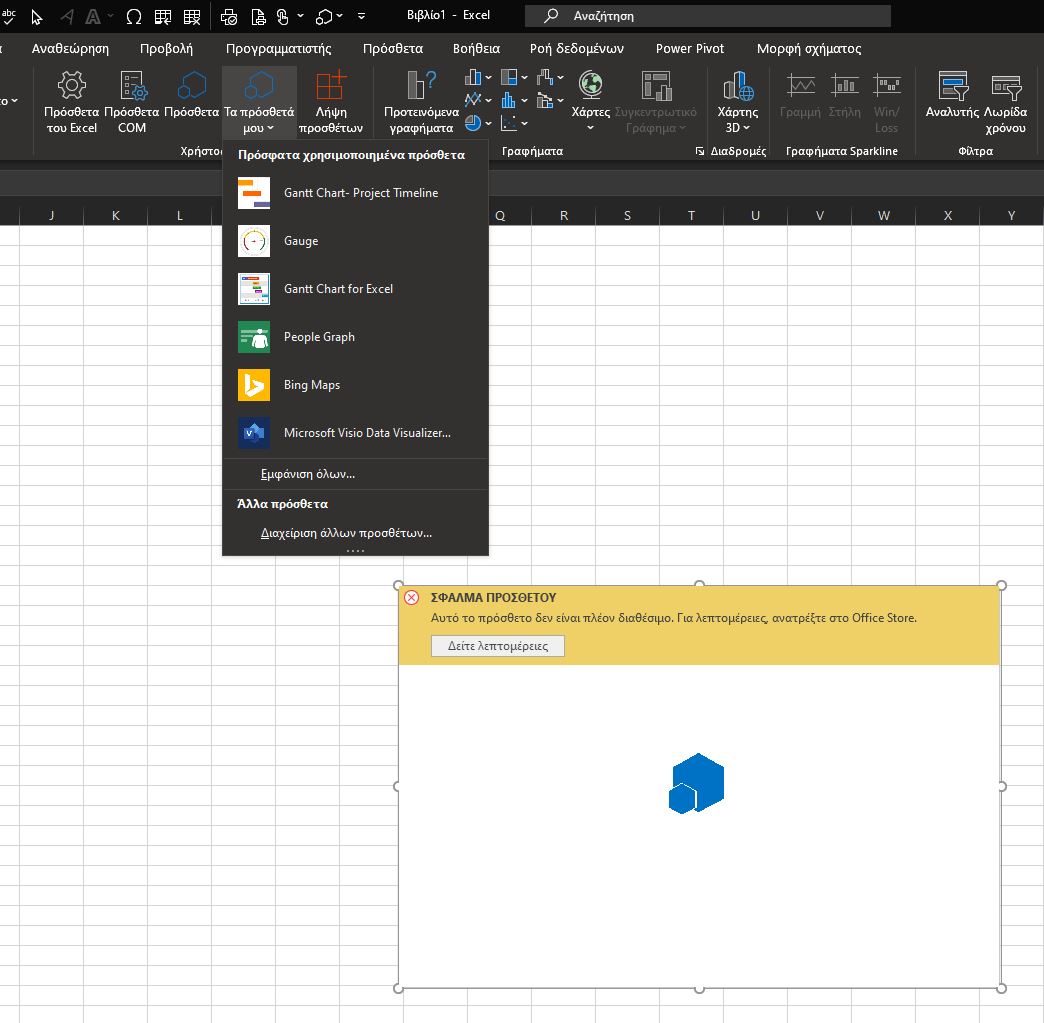1044x1023 pixels.
Task: Launch the Bing Maps add-in
Action: (x=356, y=385)
